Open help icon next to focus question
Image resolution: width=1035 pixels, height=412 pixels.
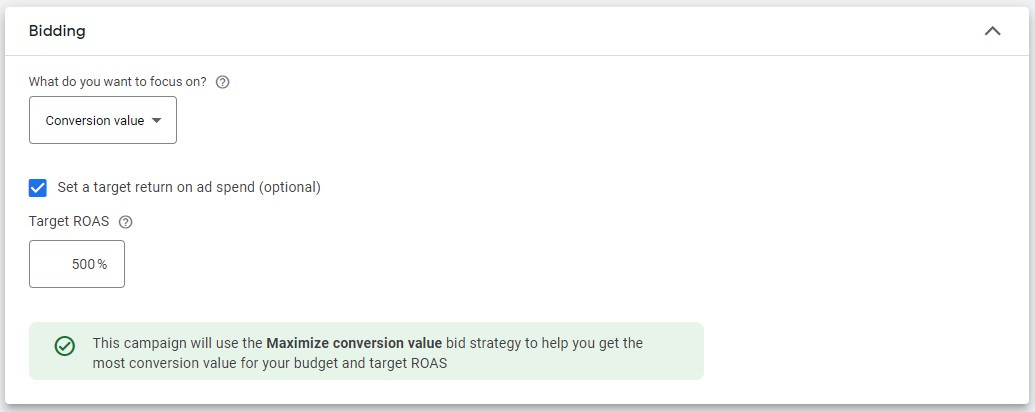222,83
